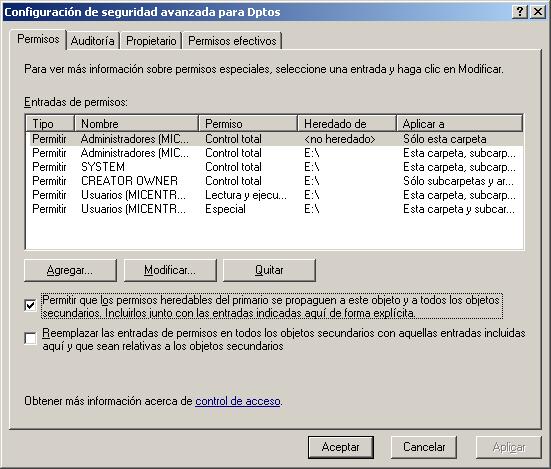Close the advanced security dialog

coord(538,12)
